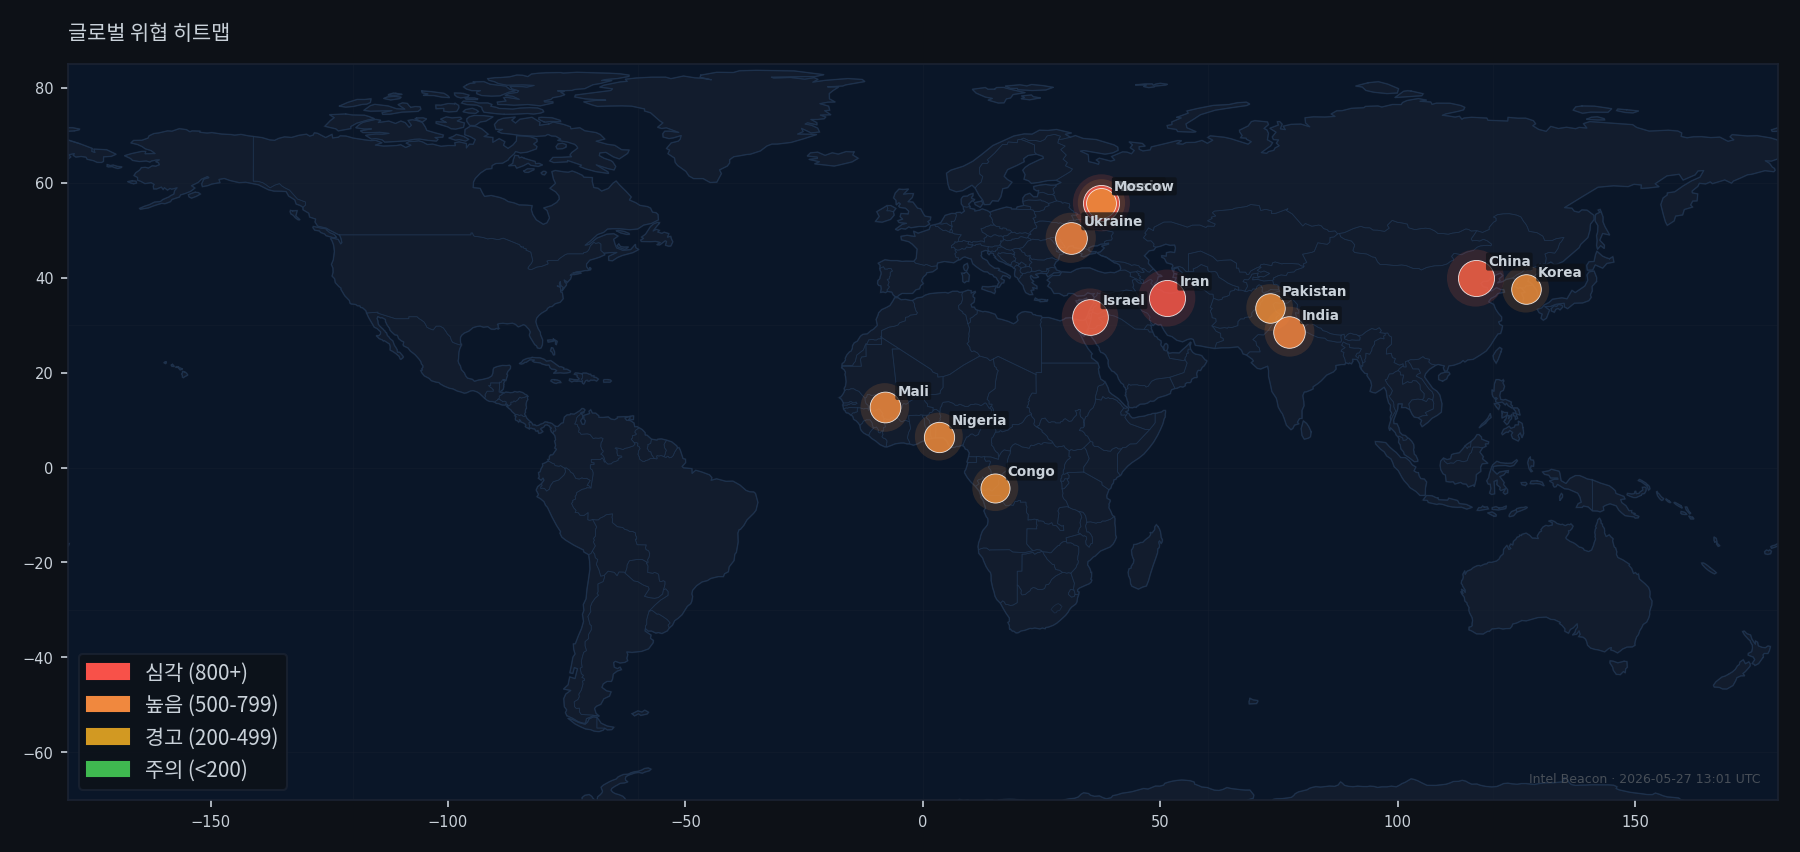Screen dimensions: 1800x852
Task: Click the China threat circle
Action: pyautogui.click(x=1476, y=278)
